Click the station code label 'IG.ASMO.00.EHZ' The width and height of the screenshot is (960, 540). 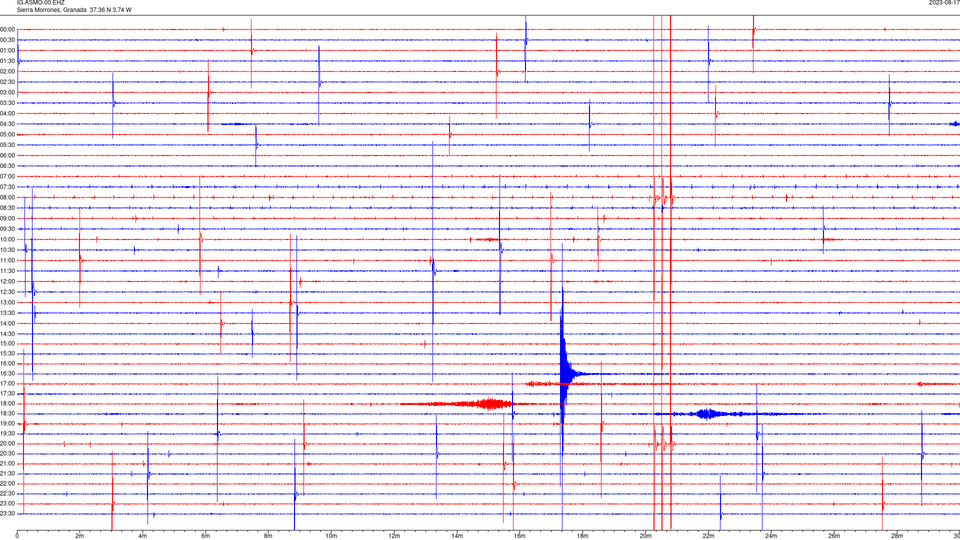click(40, 2)
